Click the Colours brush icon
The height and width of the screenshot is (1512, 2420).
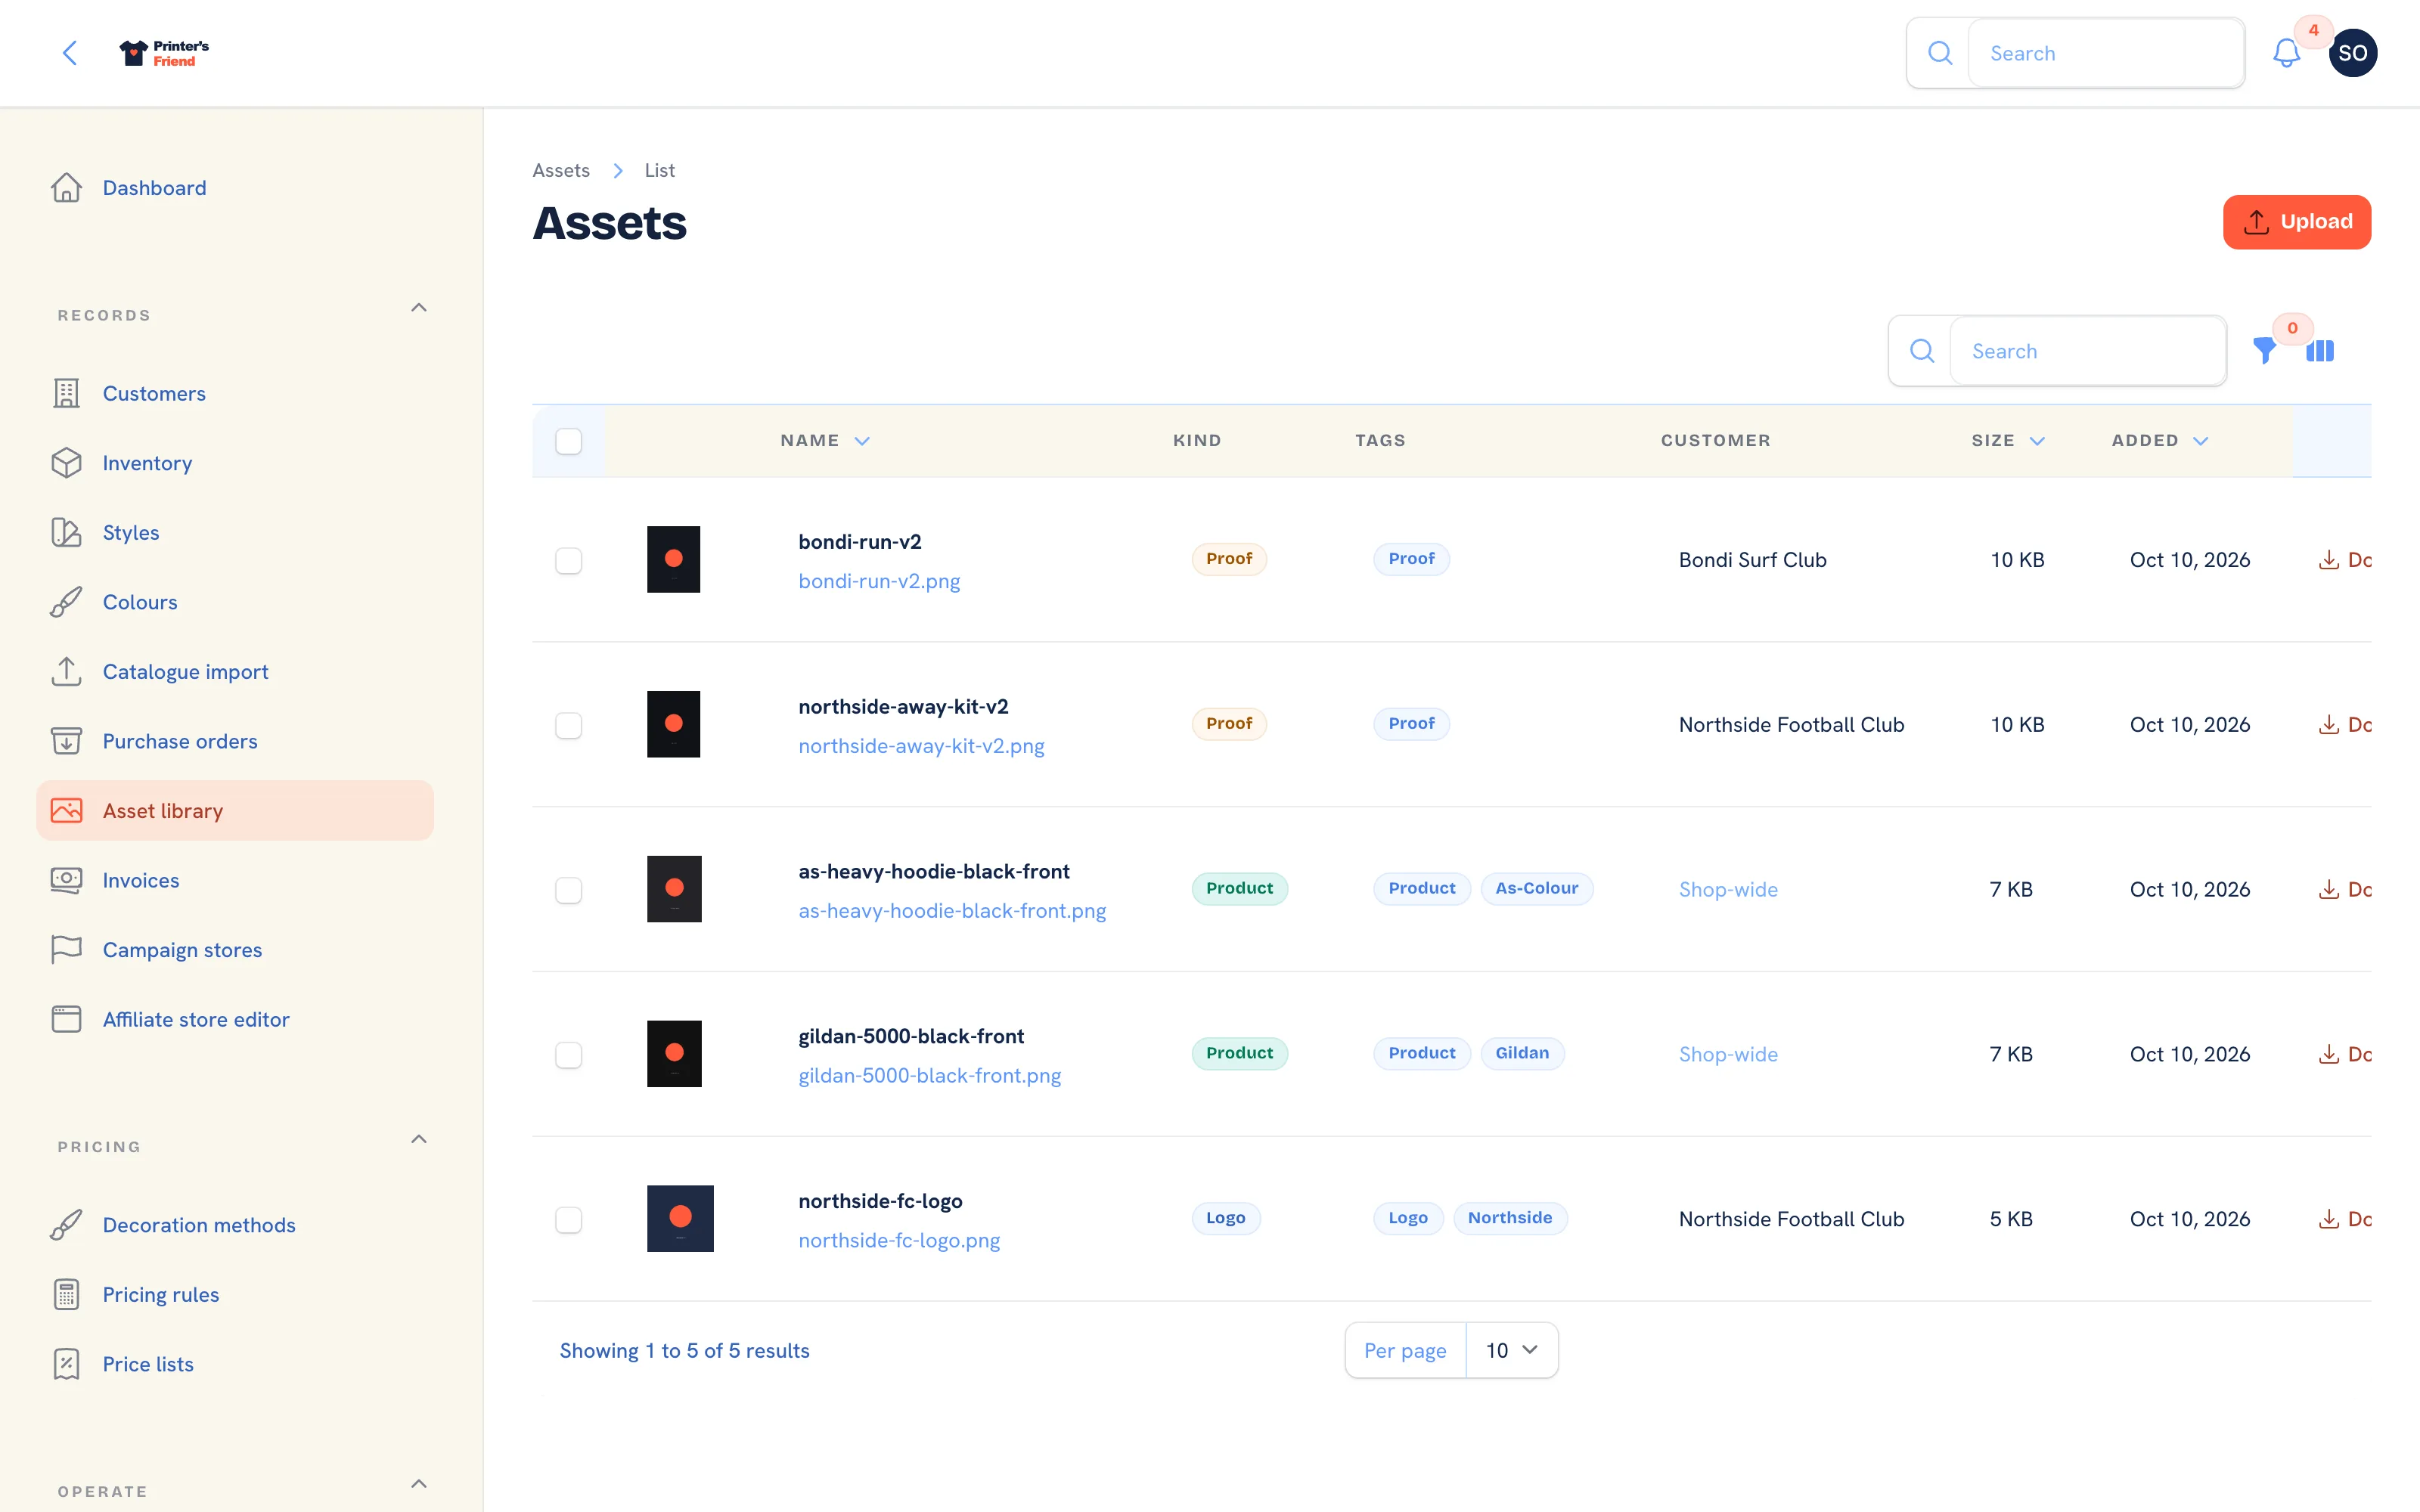pos(66,602)
